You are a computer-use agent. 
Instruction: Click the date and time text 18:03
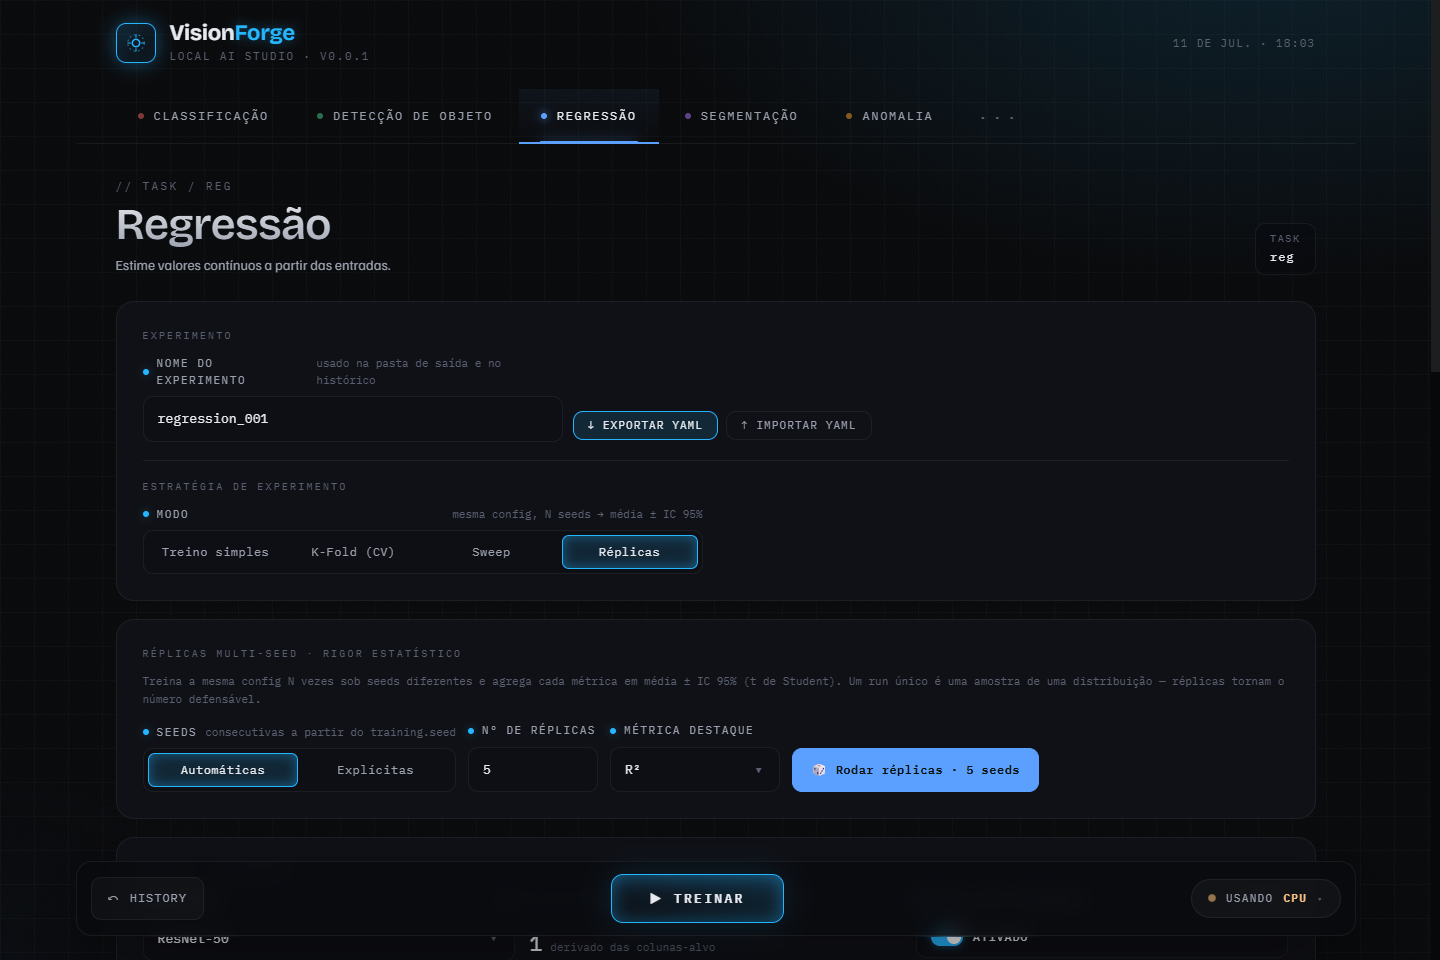1243,43
